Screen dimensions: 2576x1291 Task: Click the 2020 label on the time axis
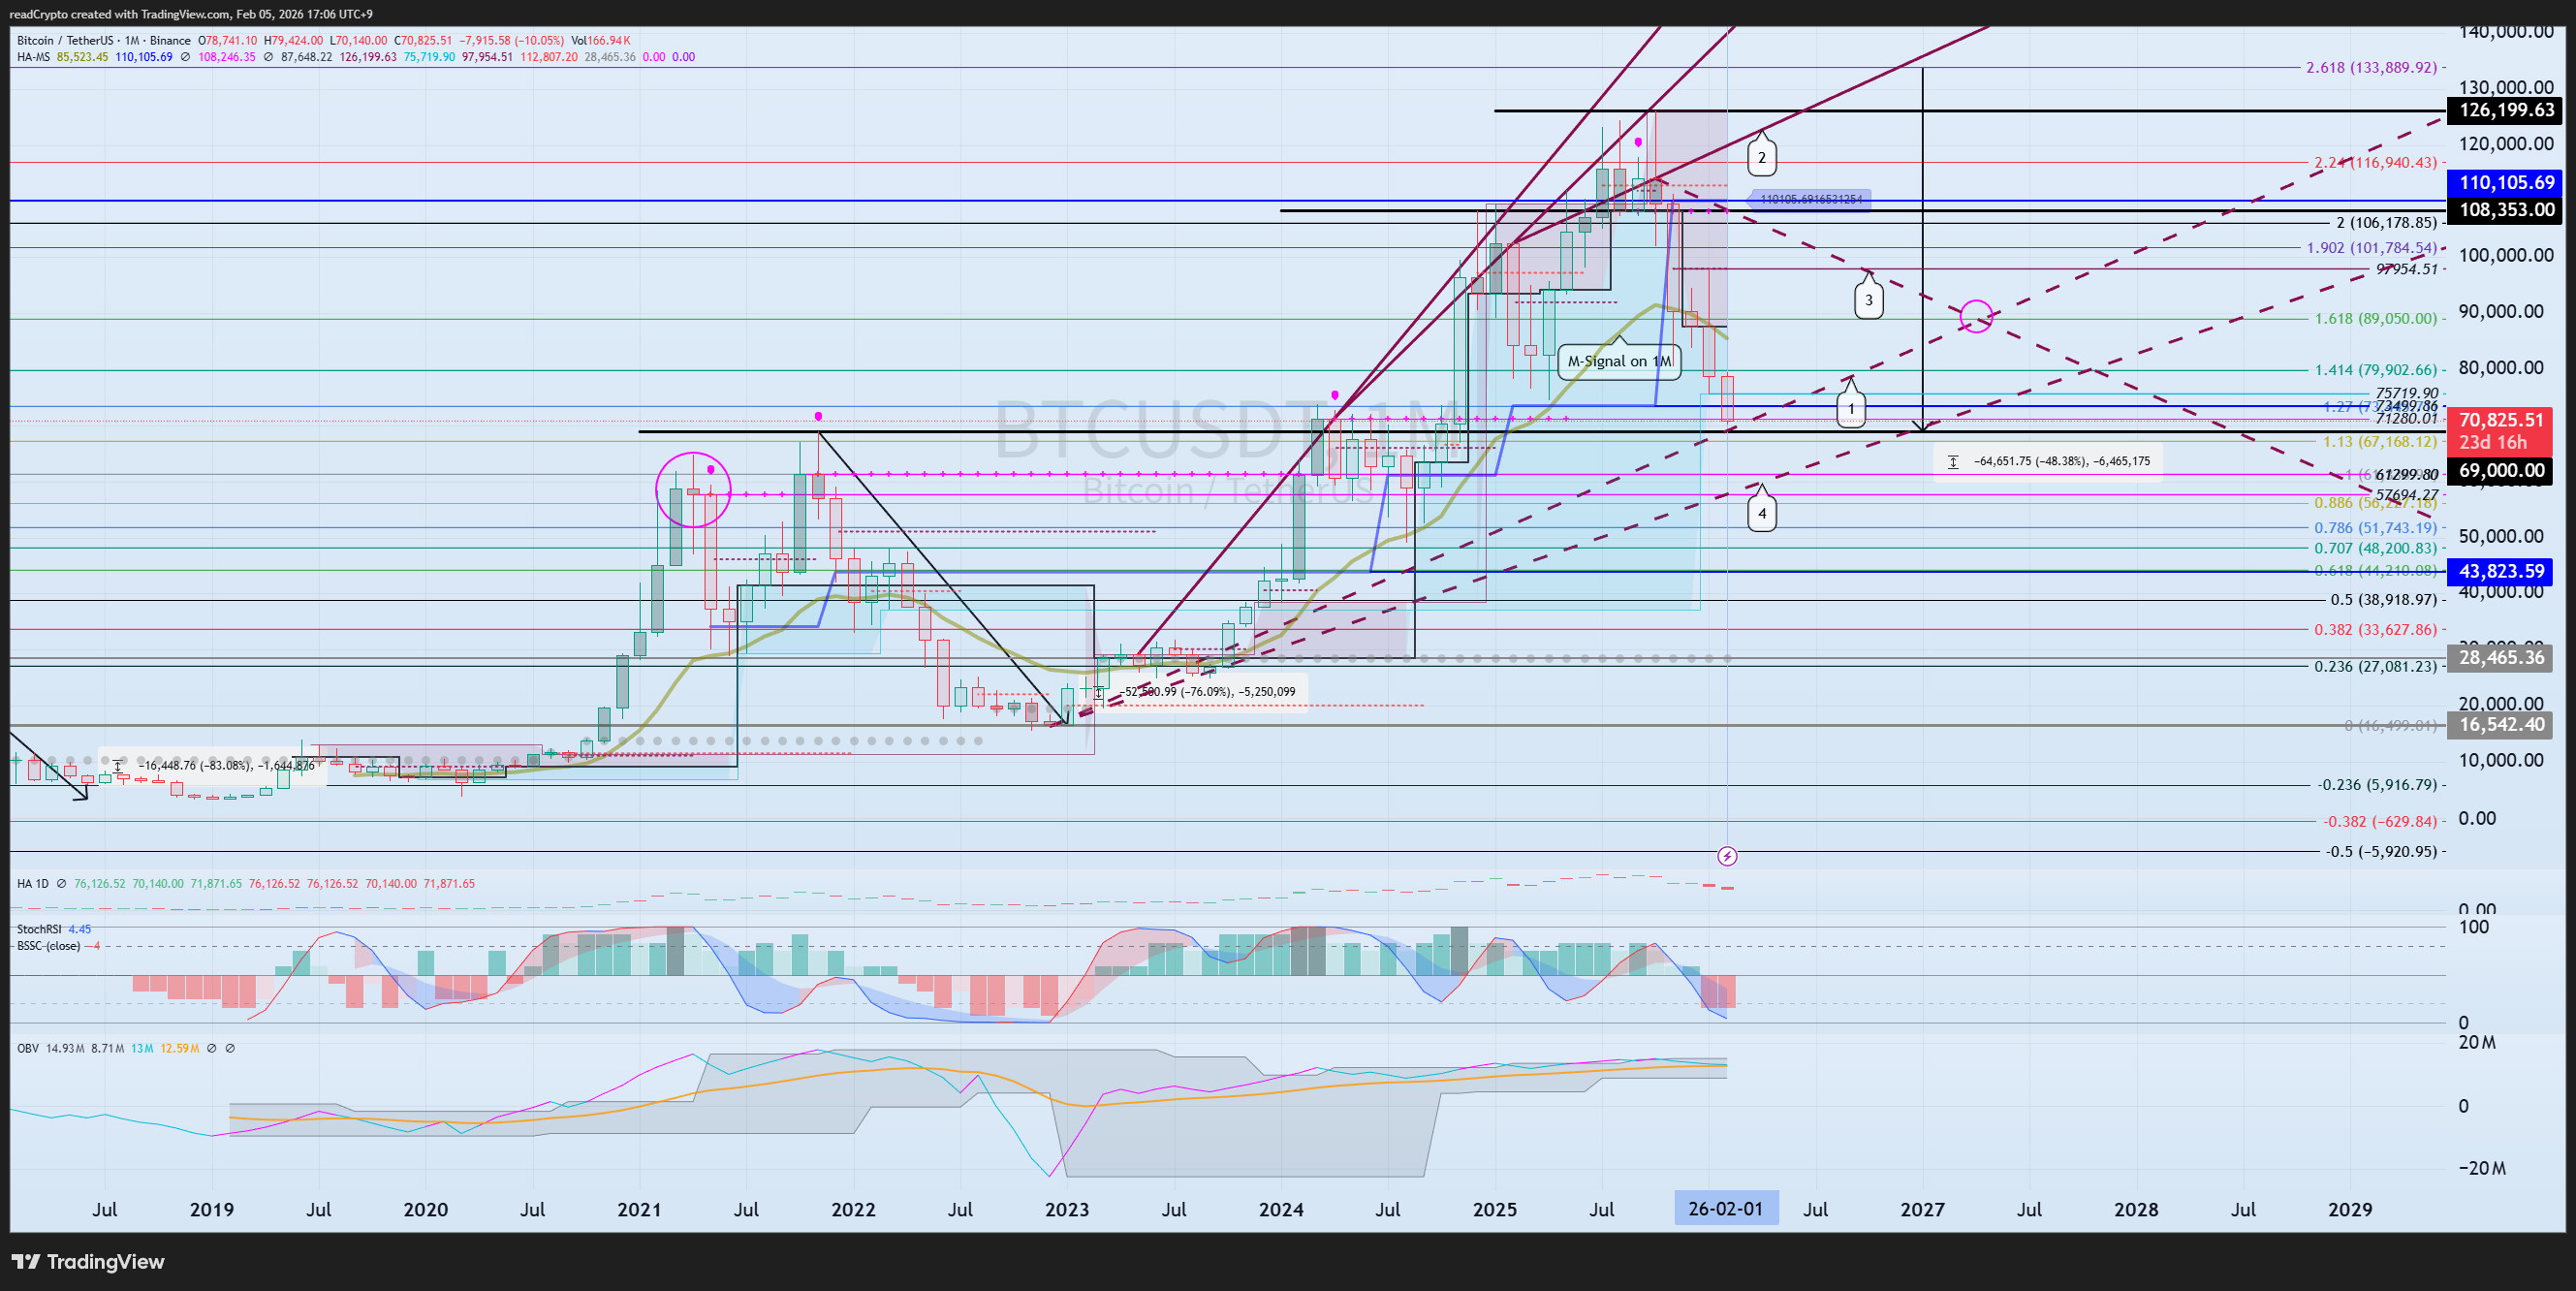[426, 1209]
